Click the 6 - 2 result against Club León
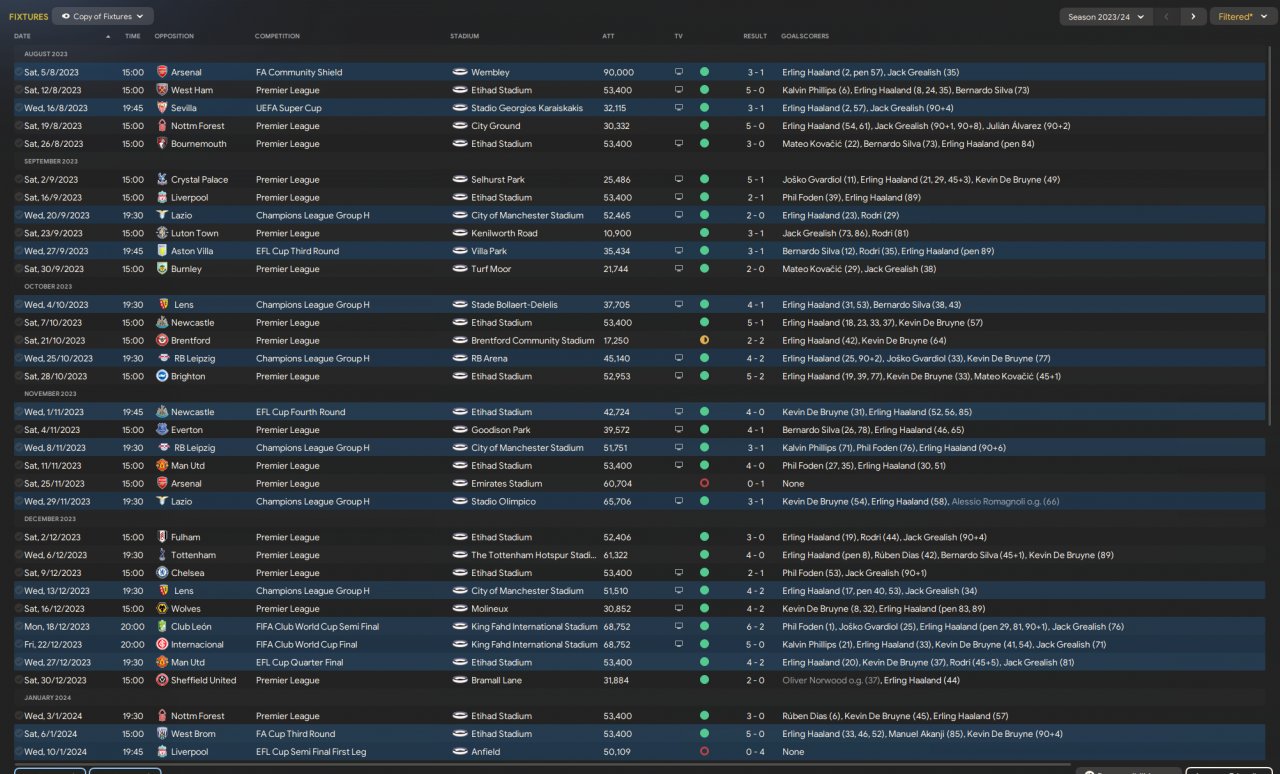The width and height of the screenshot is (1280, 774). coord(756,627)
